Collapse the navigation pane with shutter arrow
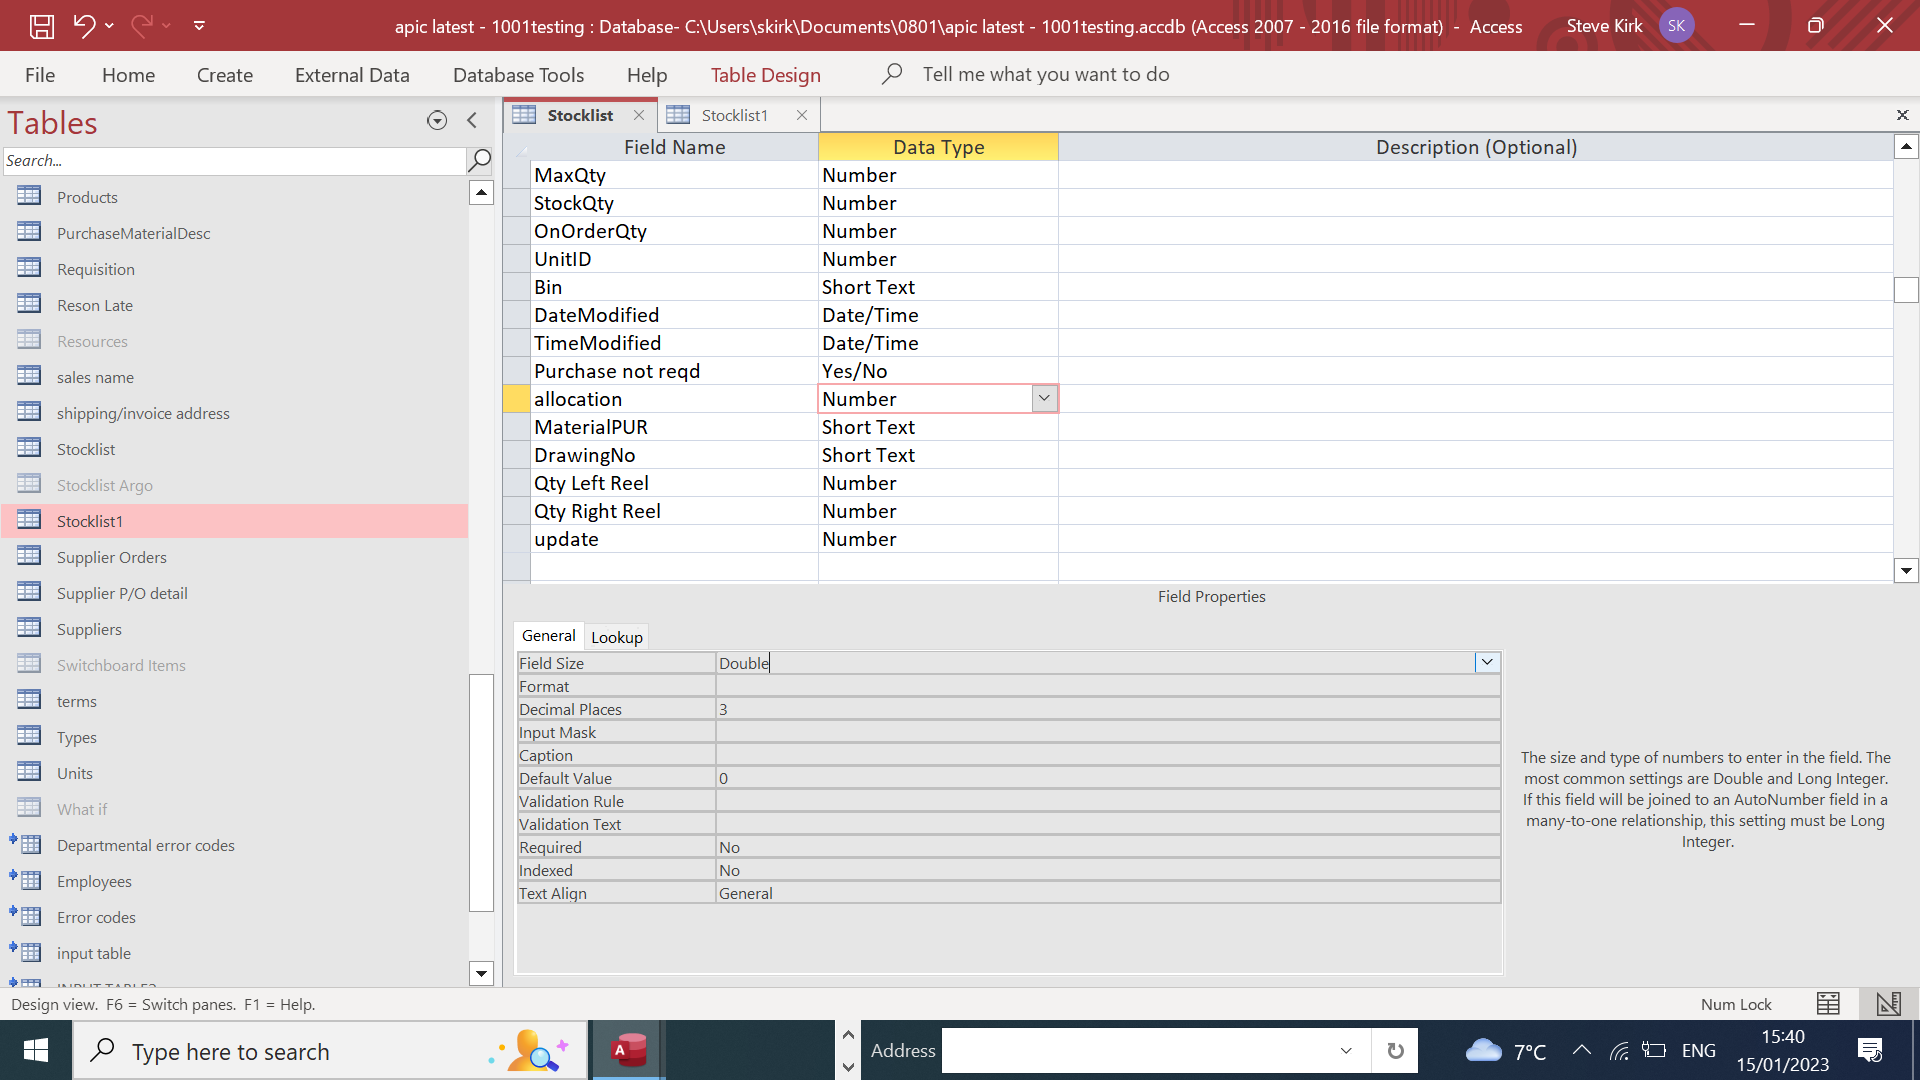This screenshot has height=1080, width=1920. (x=472, y=121)
